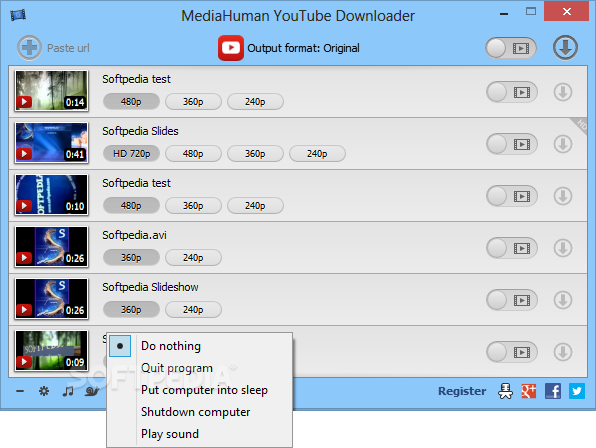Select 240p for Softpedia Slideshow
This screenshot has width=596, height=448.
pyautogui.click(x=193, y=310)
